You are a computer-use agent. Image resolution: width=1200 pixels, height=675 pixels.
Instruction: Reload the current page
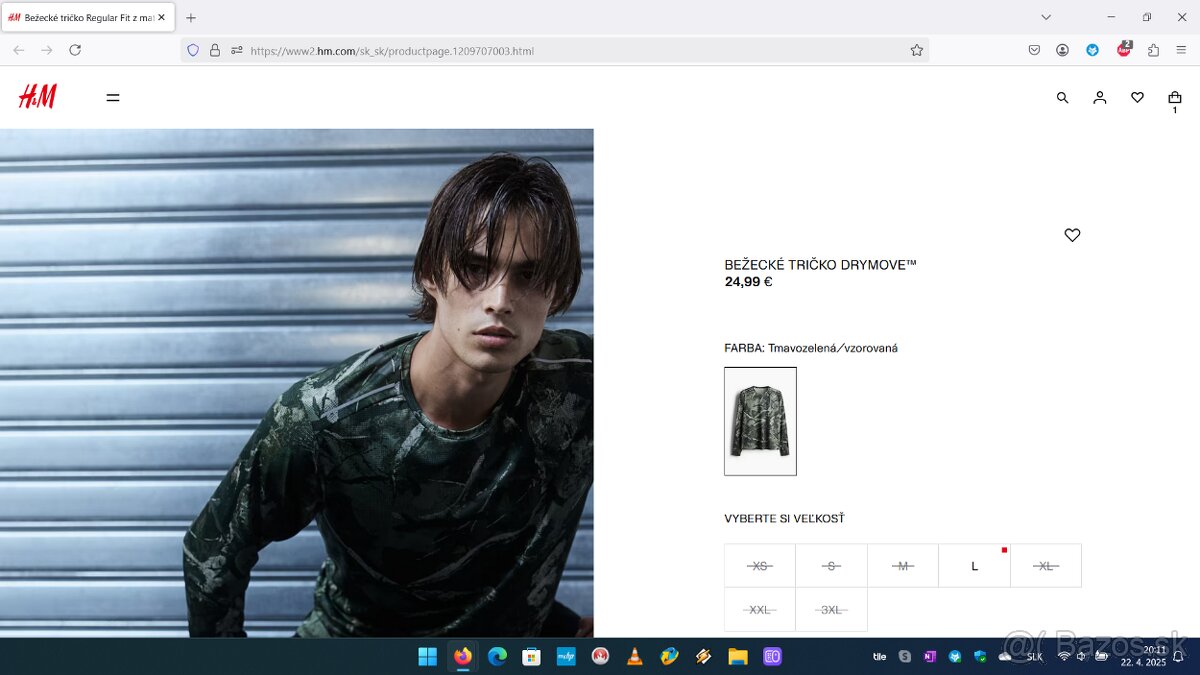point(75,50)
